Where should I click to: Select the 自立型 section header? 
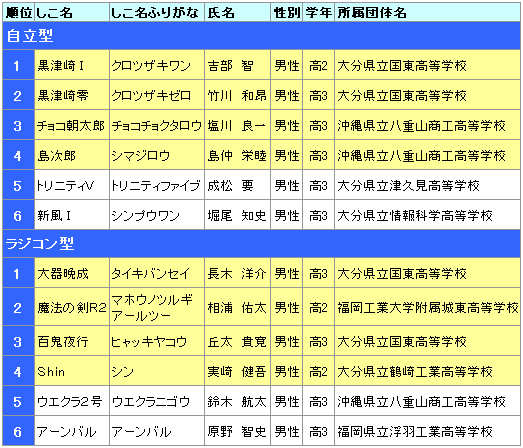pos(262,36)
